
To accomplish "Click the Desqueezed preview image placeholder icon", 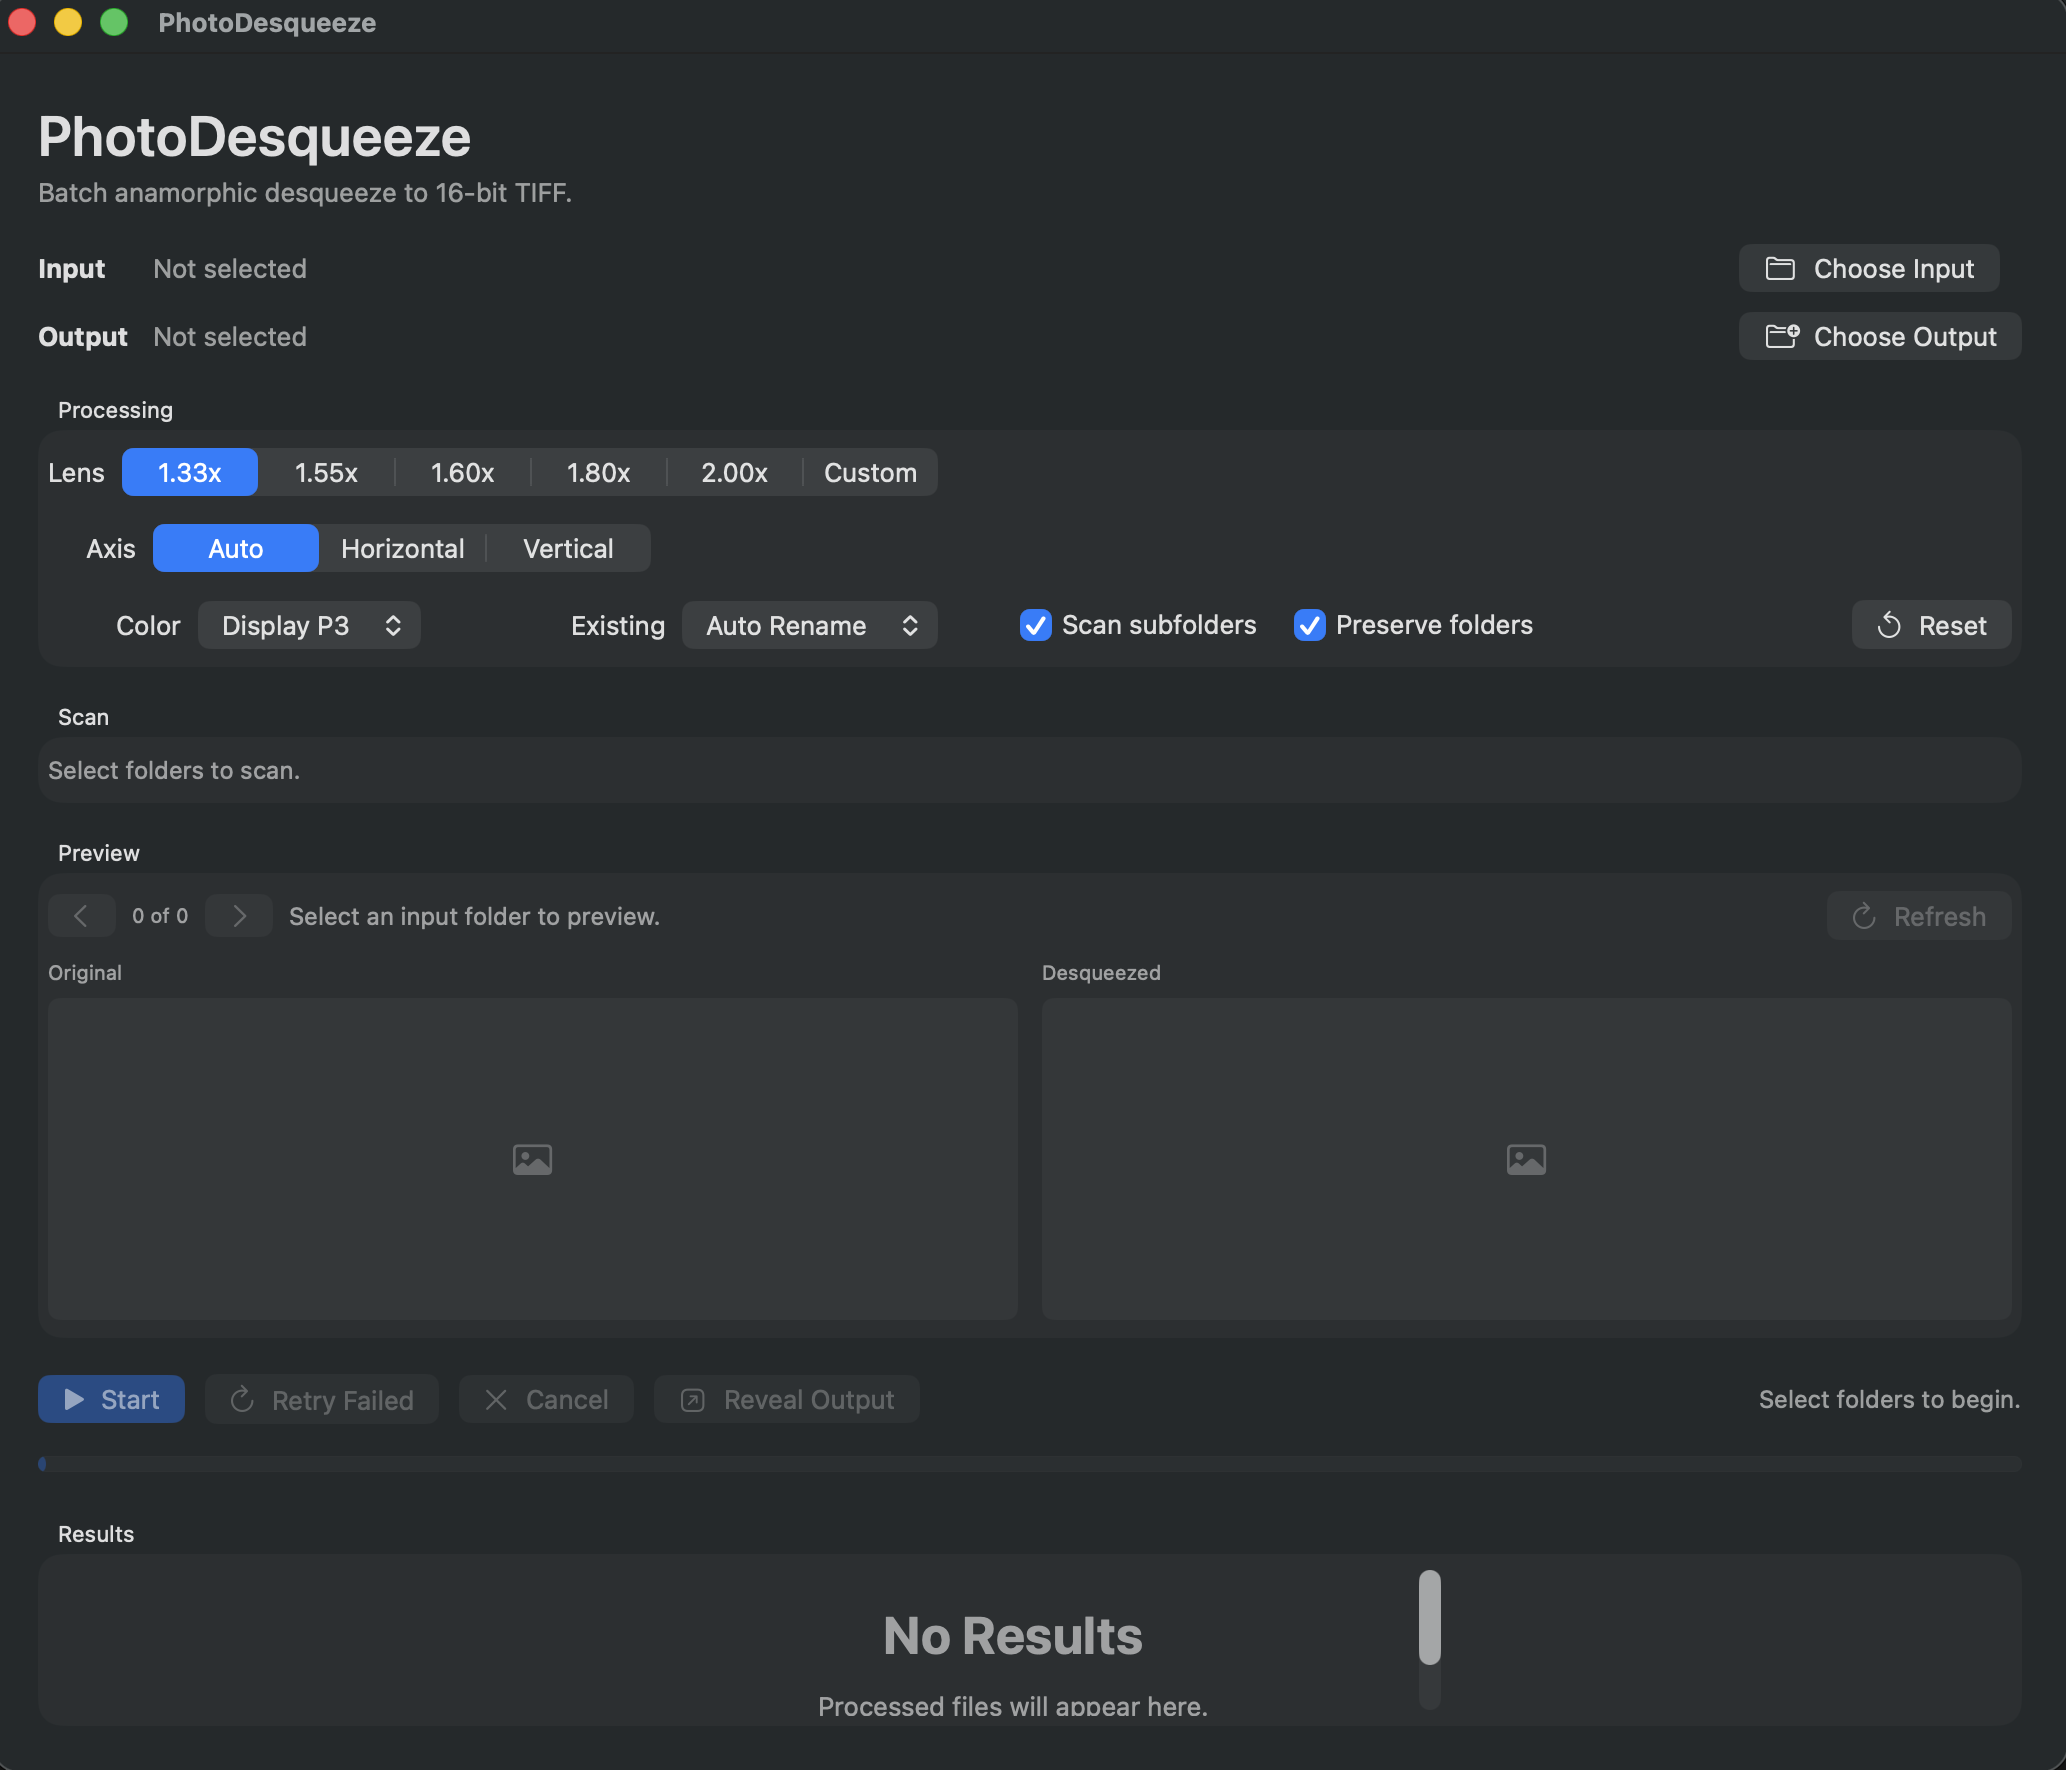I will (x=1526, y=1159).
